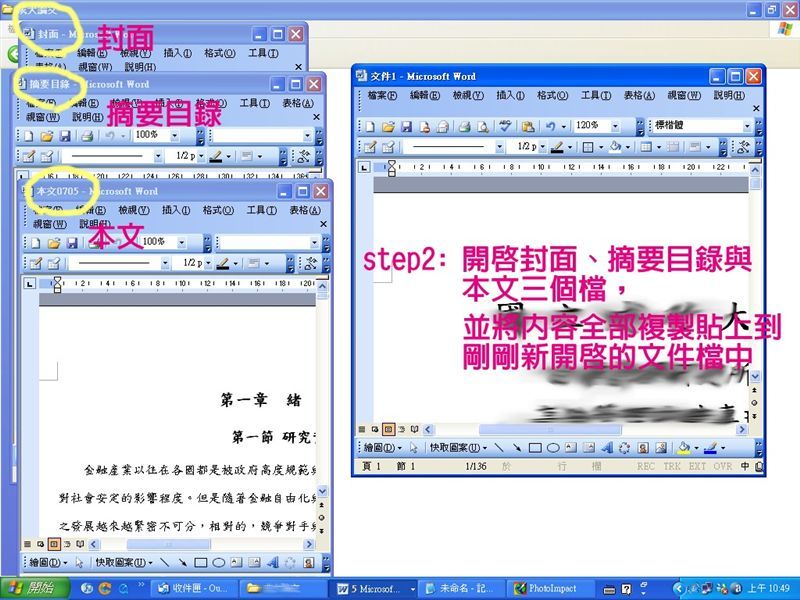
Task: Run spelling check in 文件1 toolbar
Action: [x=505, y=127]
